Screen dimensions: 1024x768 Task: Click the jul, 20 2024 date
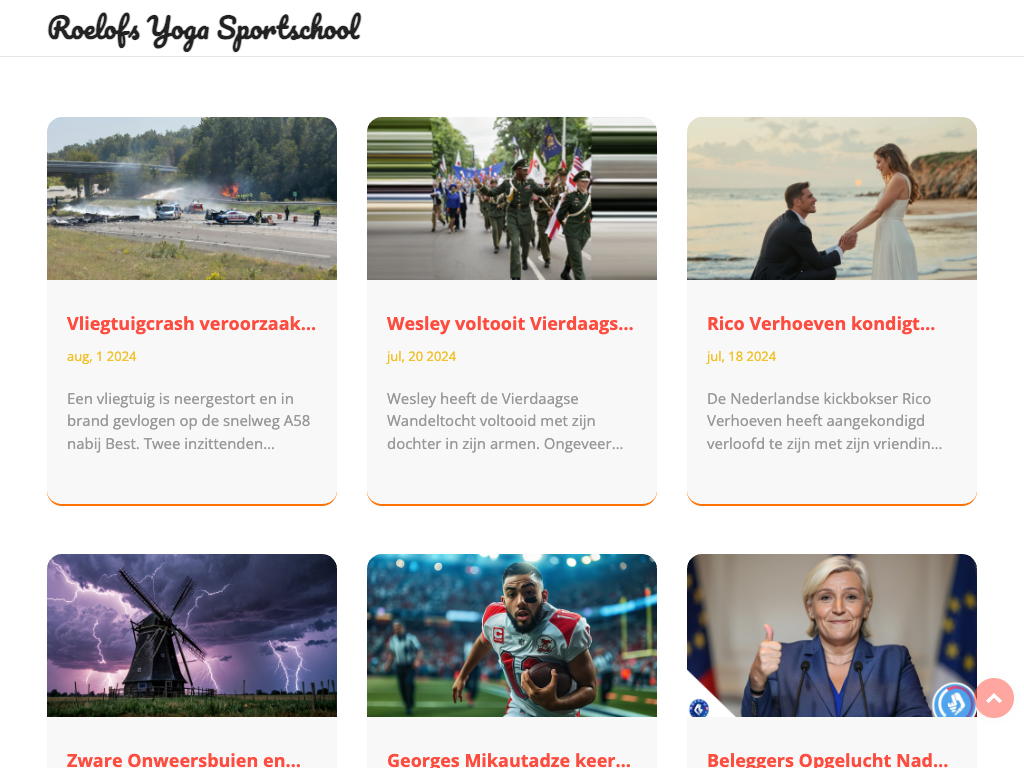421,357
